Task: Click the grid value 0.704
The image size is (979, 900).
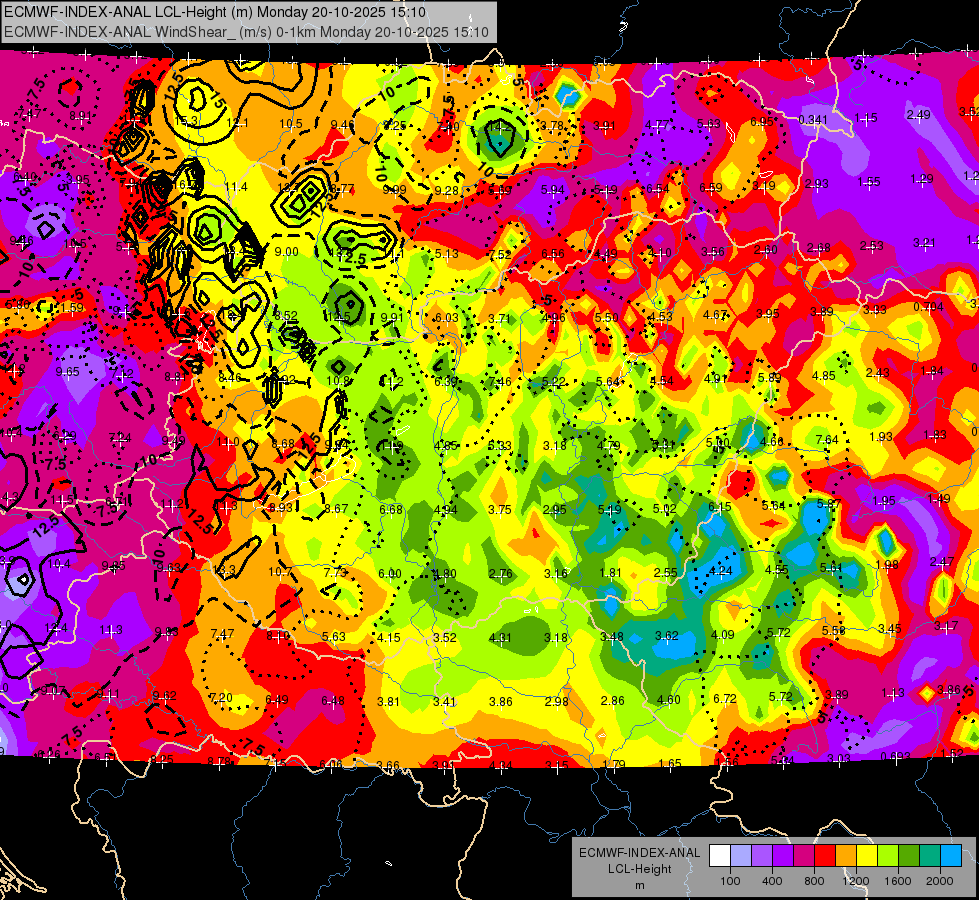Action: tap(928, 307)
